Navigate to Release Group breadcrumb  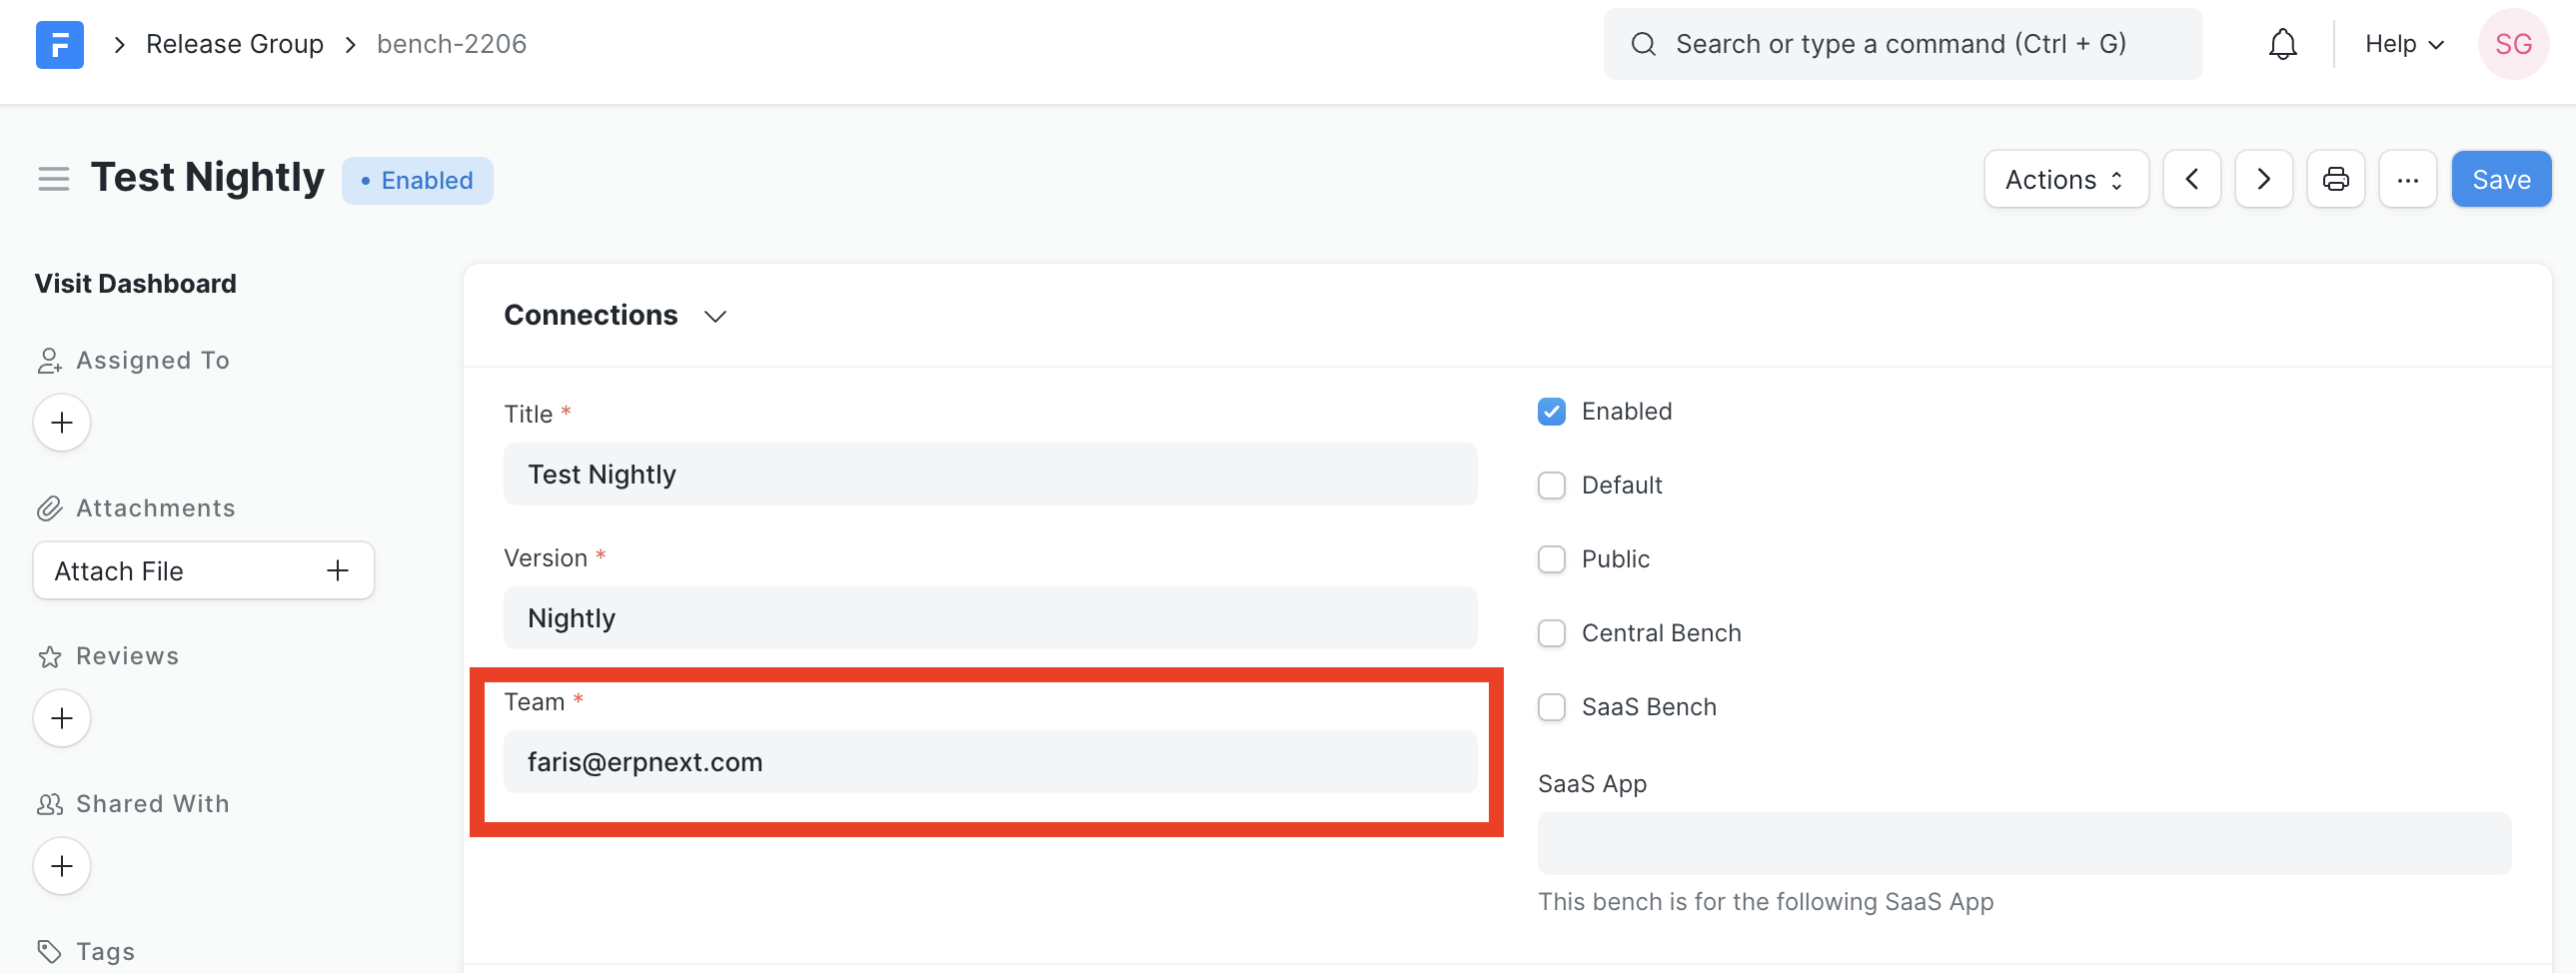pyautogui.click(x=234, y=44)
